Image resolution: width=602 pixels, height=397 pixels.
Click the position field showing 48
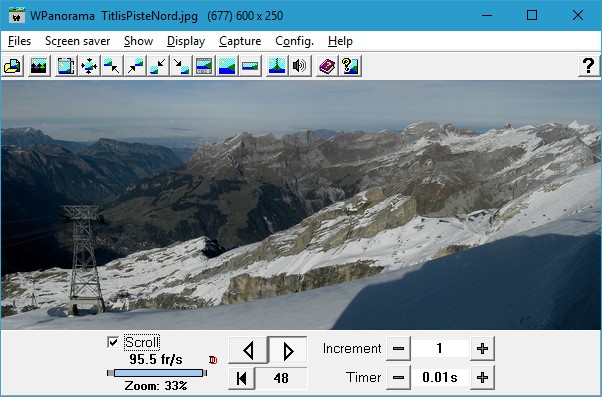[281, 378]
